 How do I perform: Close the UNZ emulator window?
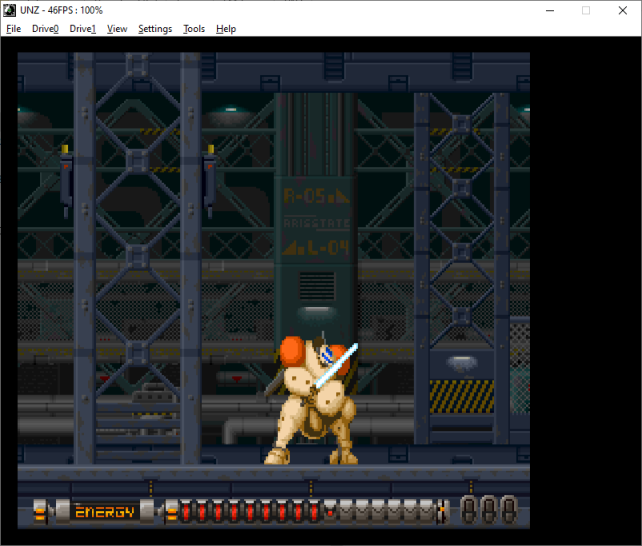pos(622,10)
